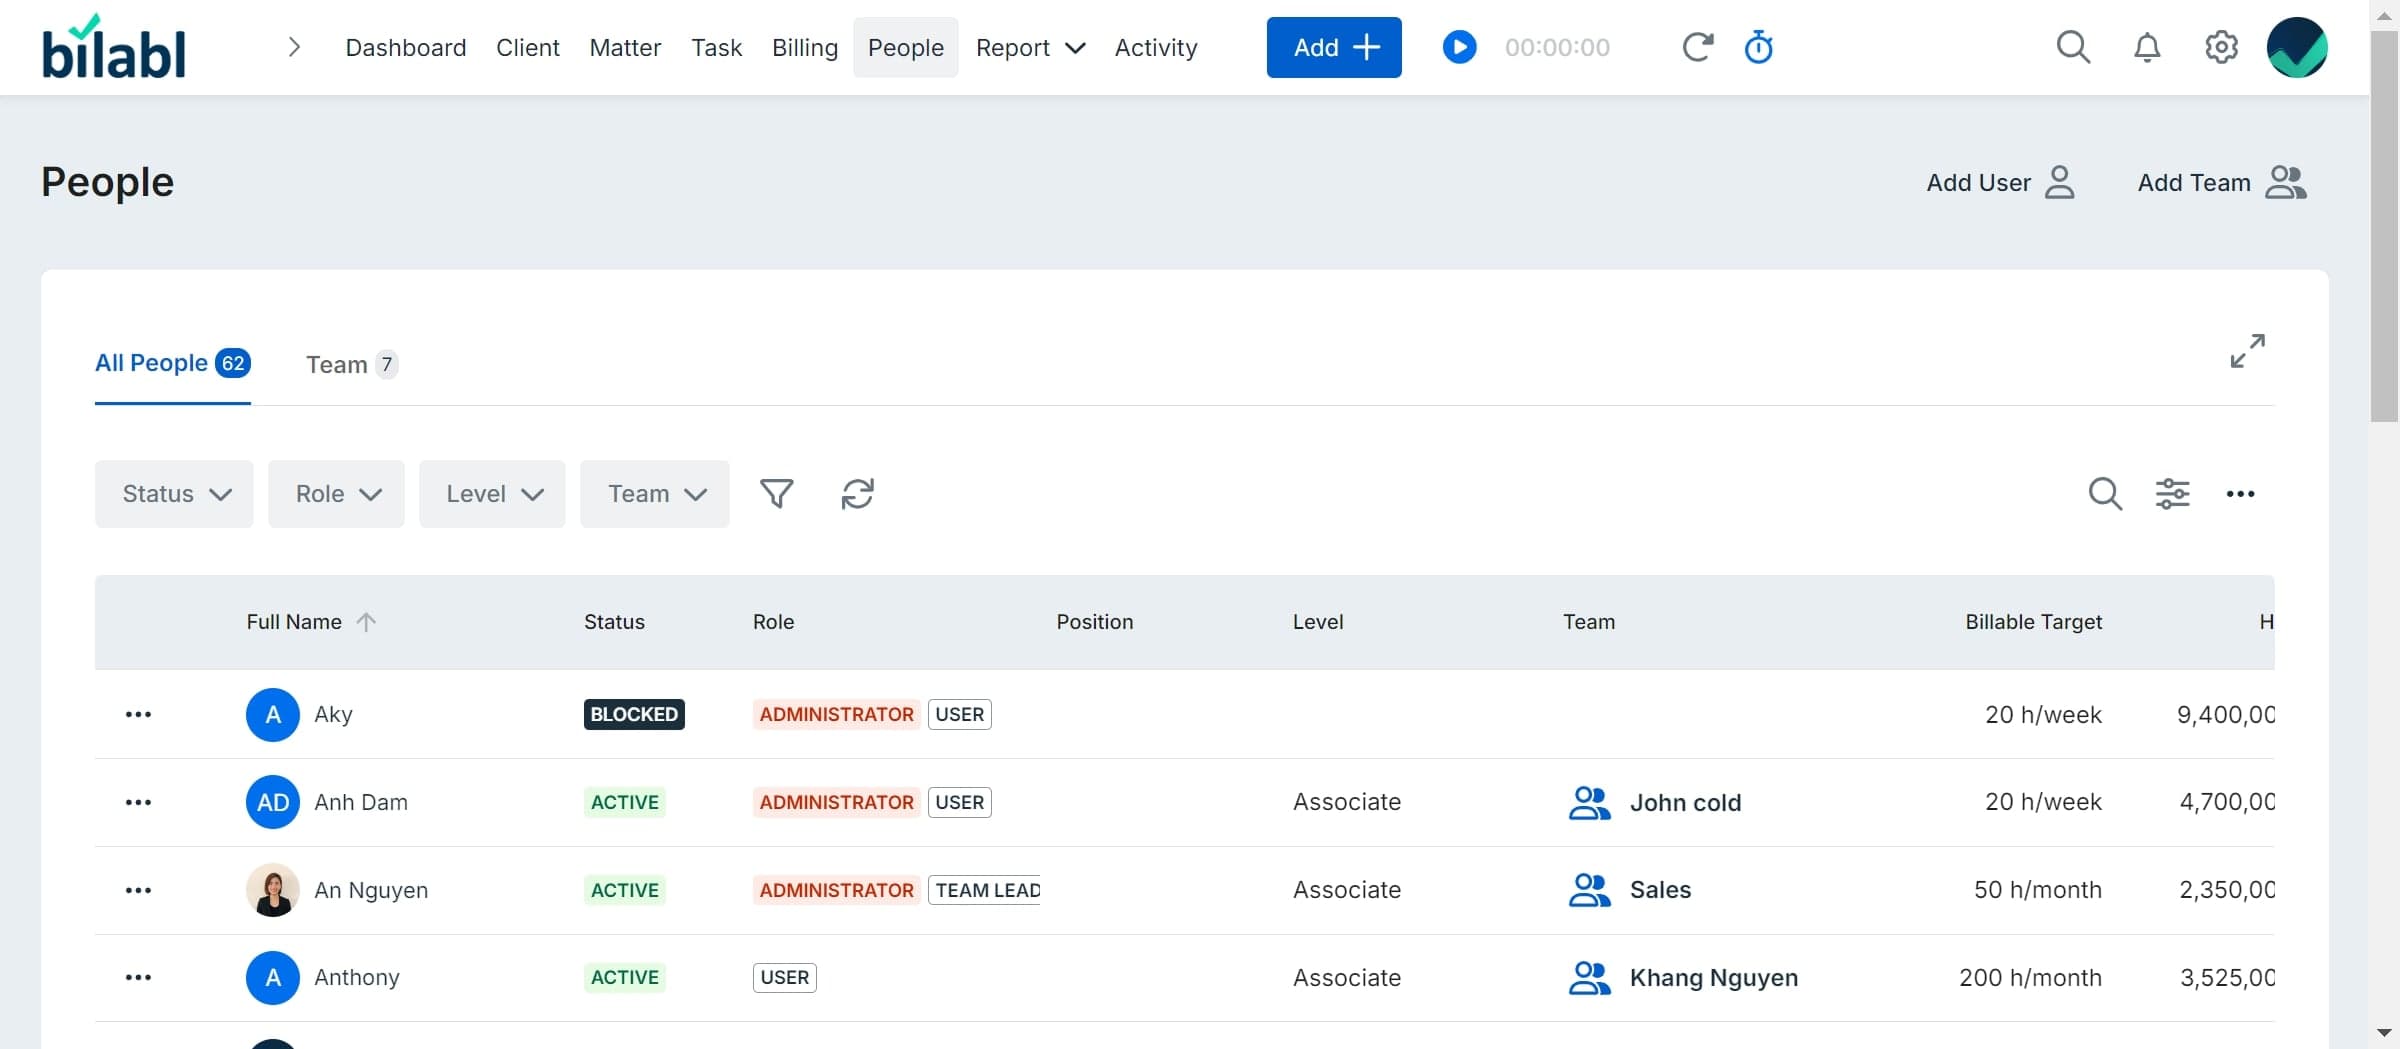The height and width of the screenshot is (1049, 2400).
Task: Open the Billing page
Action: tap(804, 47)
